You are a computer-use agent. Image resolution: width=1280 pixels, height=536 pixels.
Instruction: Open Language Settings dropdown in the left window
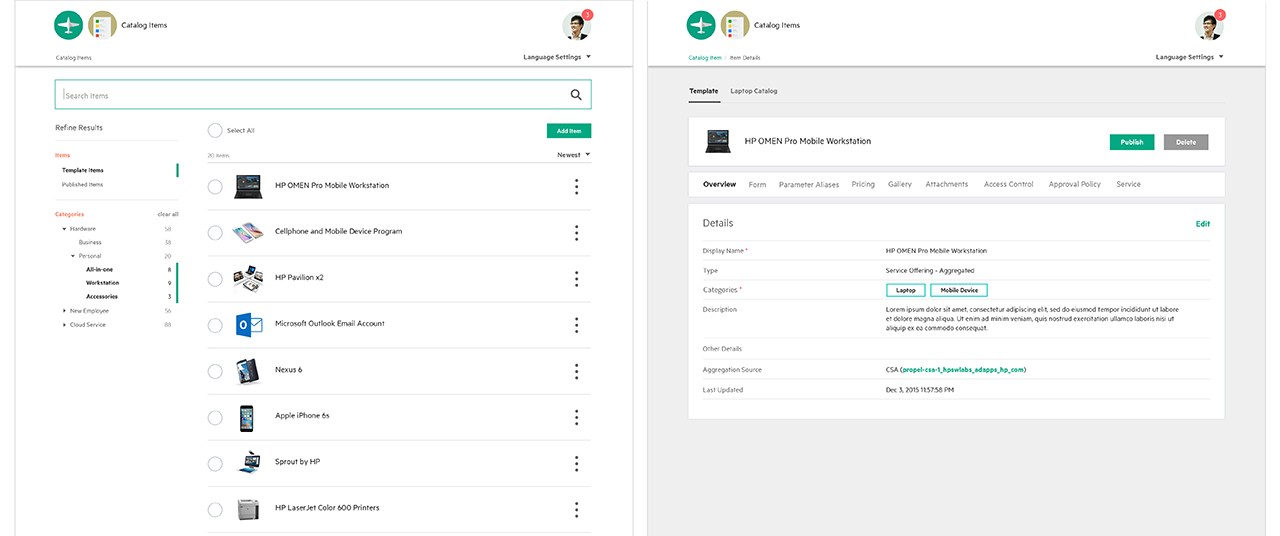click(x=557, y=57)
